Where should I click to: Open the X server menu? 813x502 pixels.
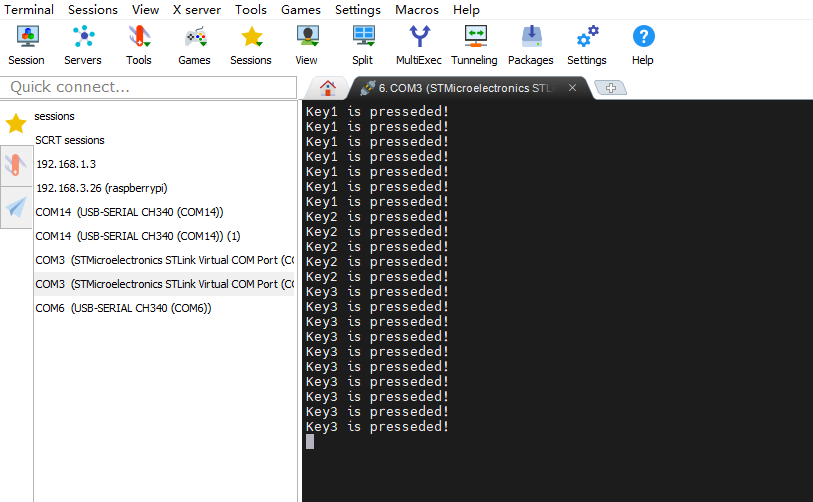[x=196, y=10]
